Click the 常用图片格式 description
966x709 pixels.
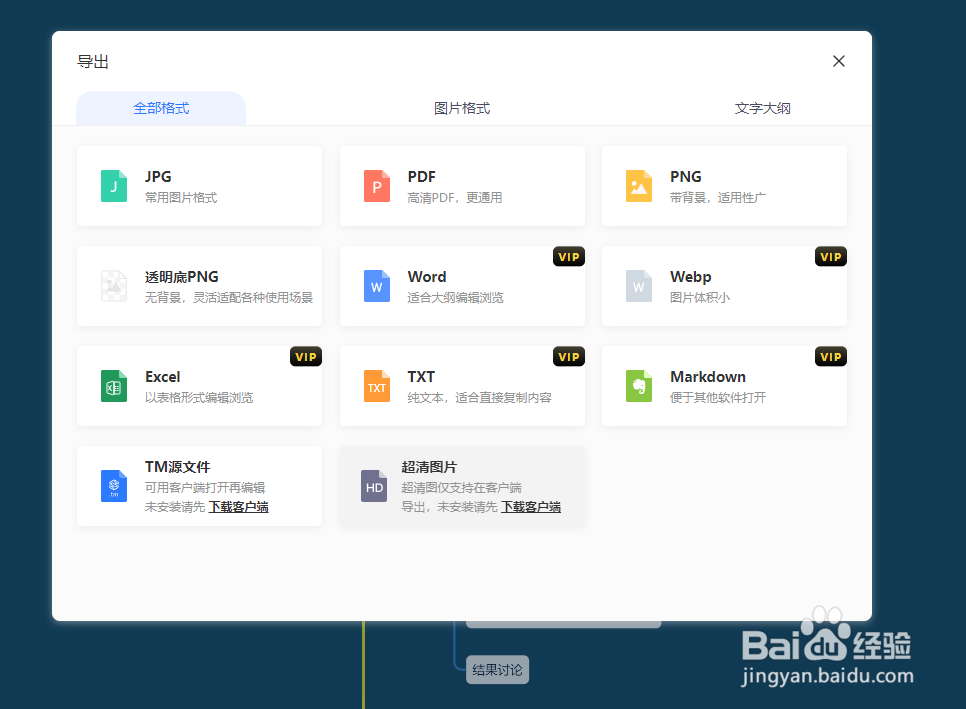pos(181,198)
